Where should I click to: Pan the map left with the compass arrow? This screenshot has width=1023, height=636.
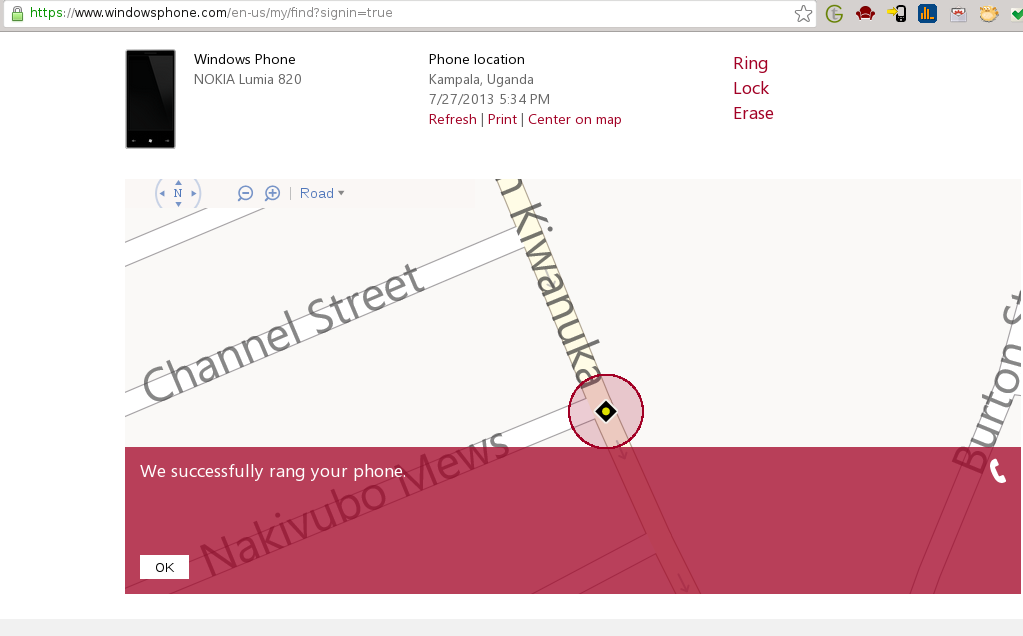[x=162, y=194]
